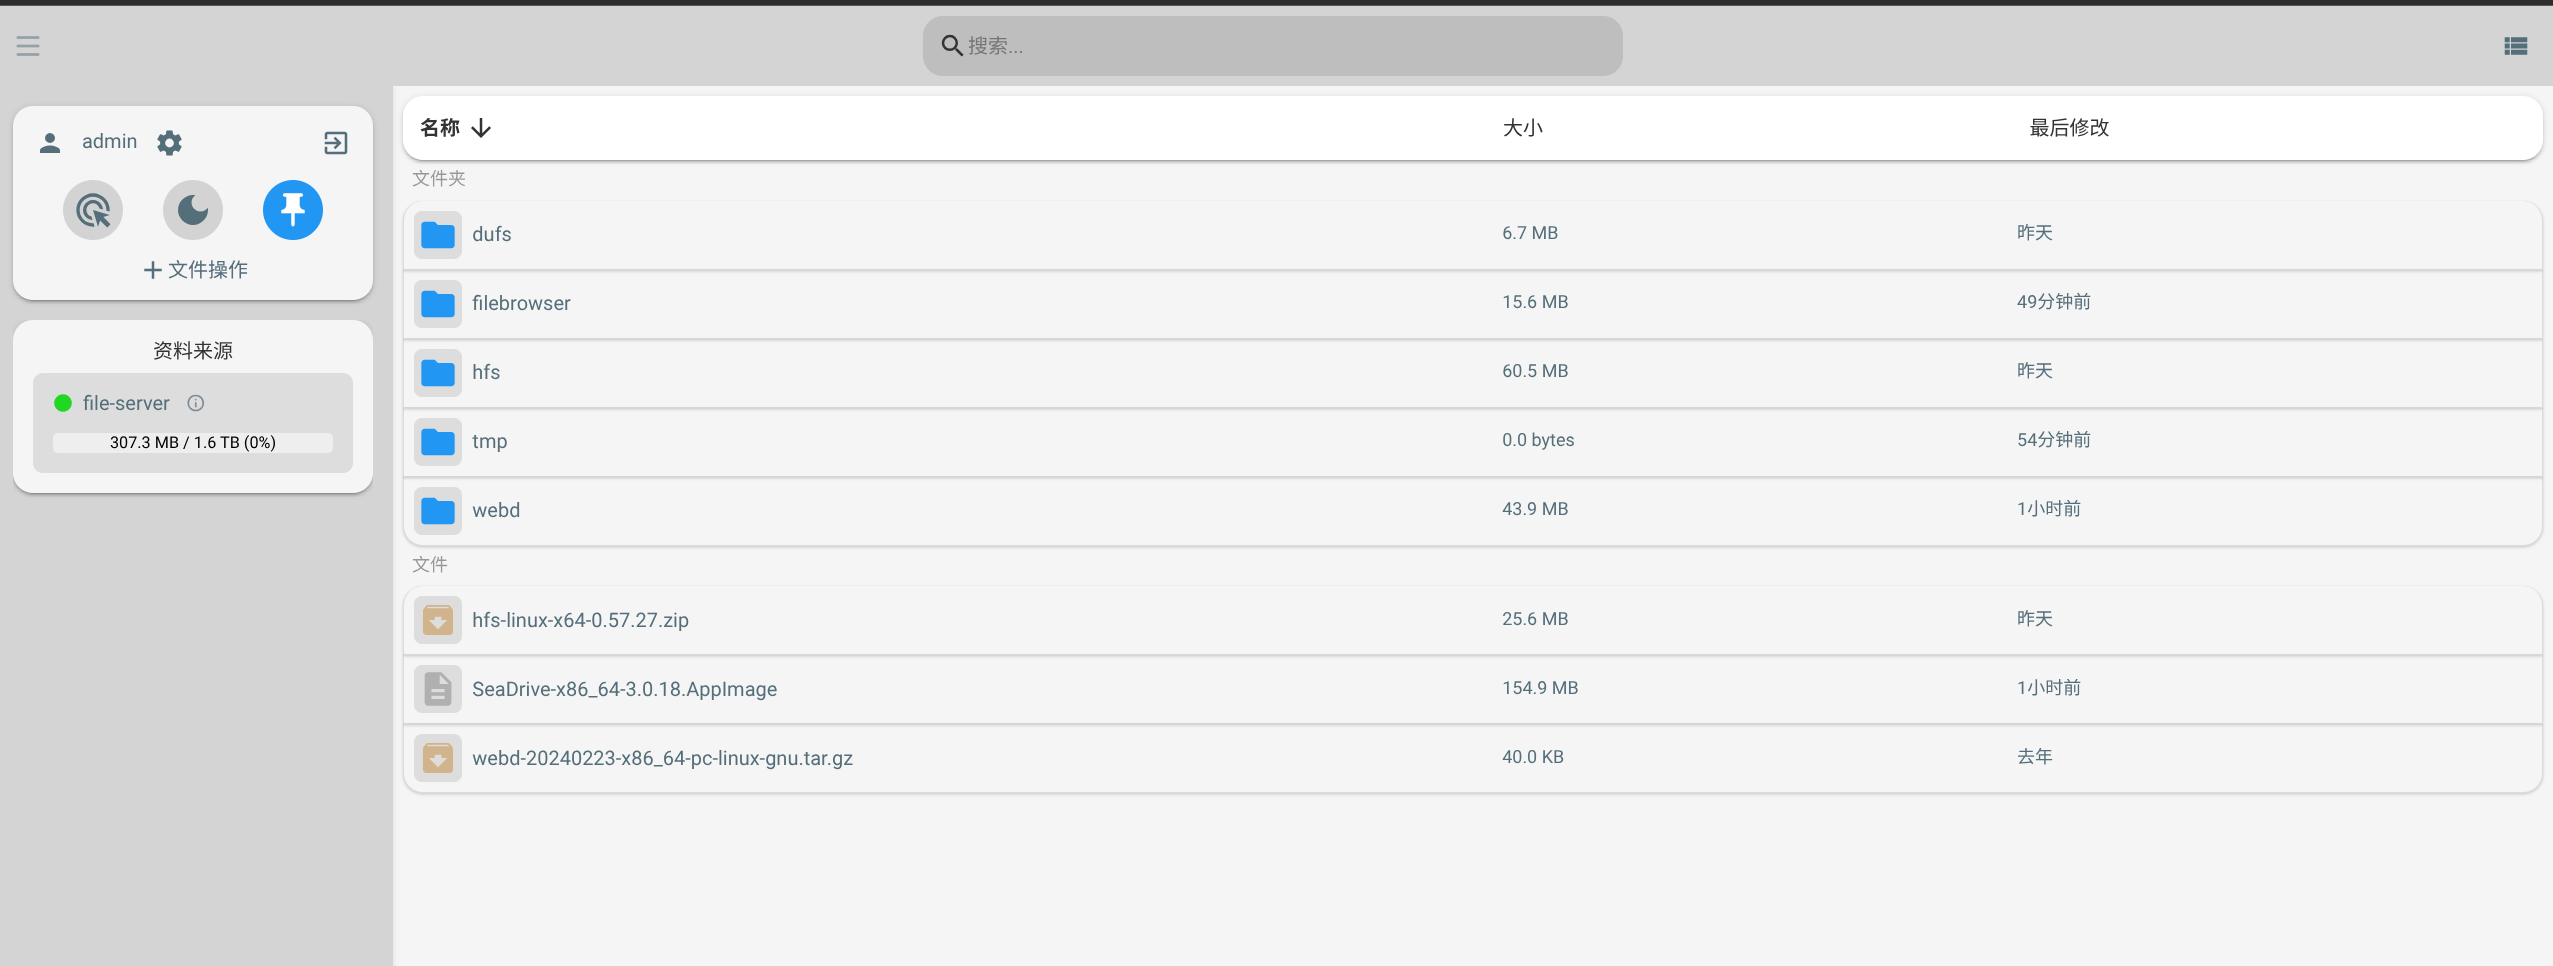Viewport: 2553px width, 966px height.
Task: Click the admin user name
Action: pyautogui.click(x=109, y=142)
